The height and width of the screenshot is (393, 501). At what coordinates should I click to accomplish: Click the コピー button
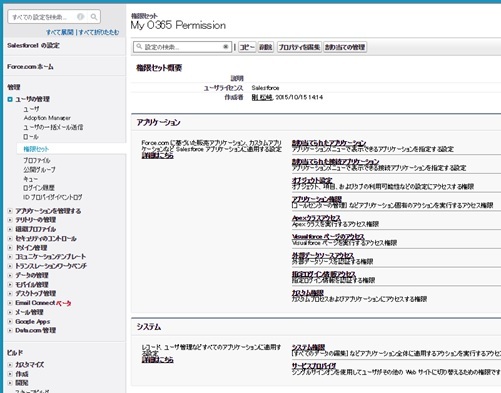(247, 47)
